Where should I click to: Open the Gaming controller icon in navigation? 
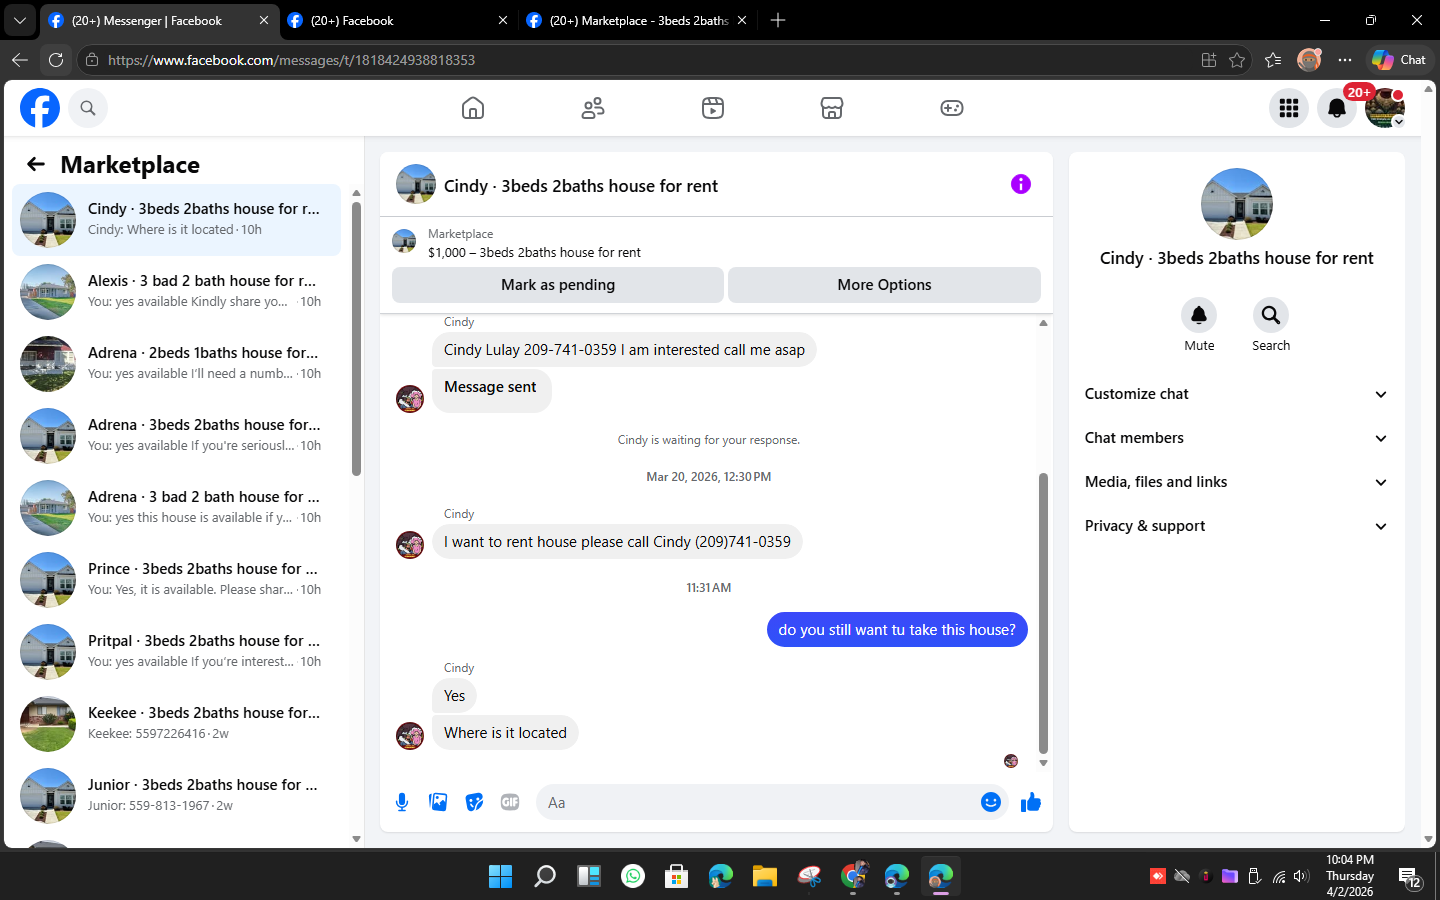pos(952,108)
